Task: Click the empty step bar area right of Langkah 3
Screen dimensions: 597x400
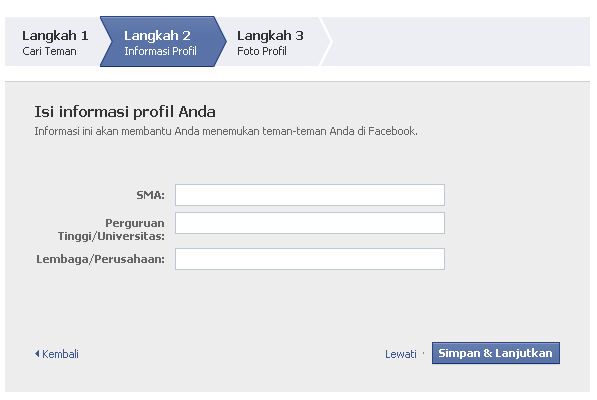Action: 461,41
